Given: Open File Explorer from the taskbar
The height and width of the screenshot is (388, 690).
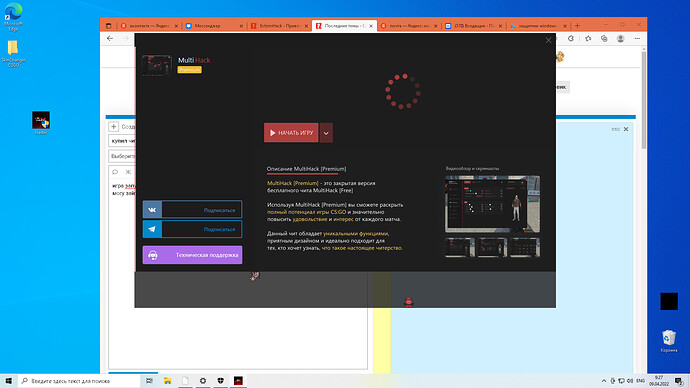Looking at the screenshot, I should pos(168,381).
